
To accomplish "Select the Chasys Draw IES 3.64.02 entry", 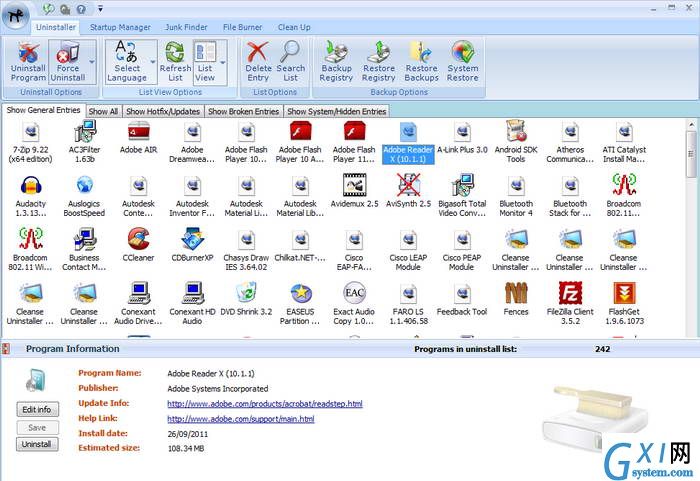I will pyautogui.click(x=246, y=250).
